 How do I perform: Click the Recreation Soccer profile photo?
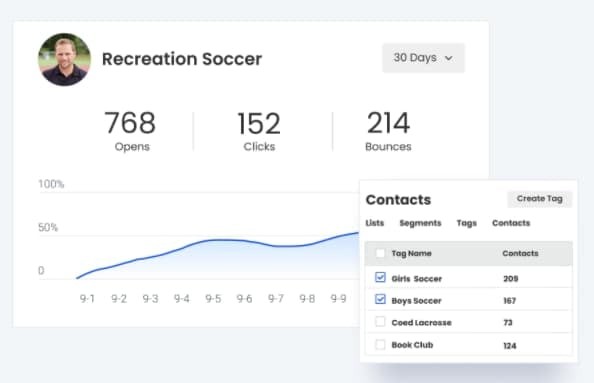(x=64, y=59)
